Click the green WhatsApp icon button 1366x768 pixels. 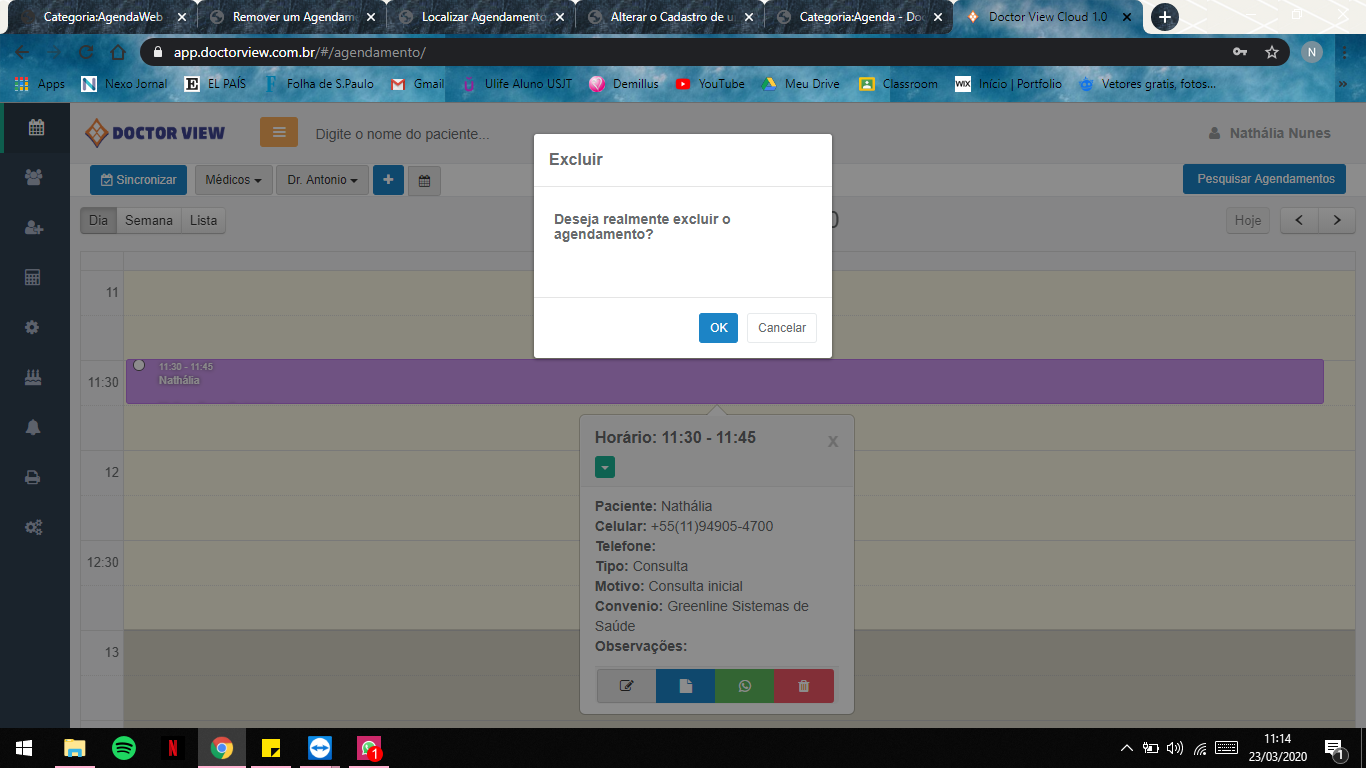(x=744, y=686)
